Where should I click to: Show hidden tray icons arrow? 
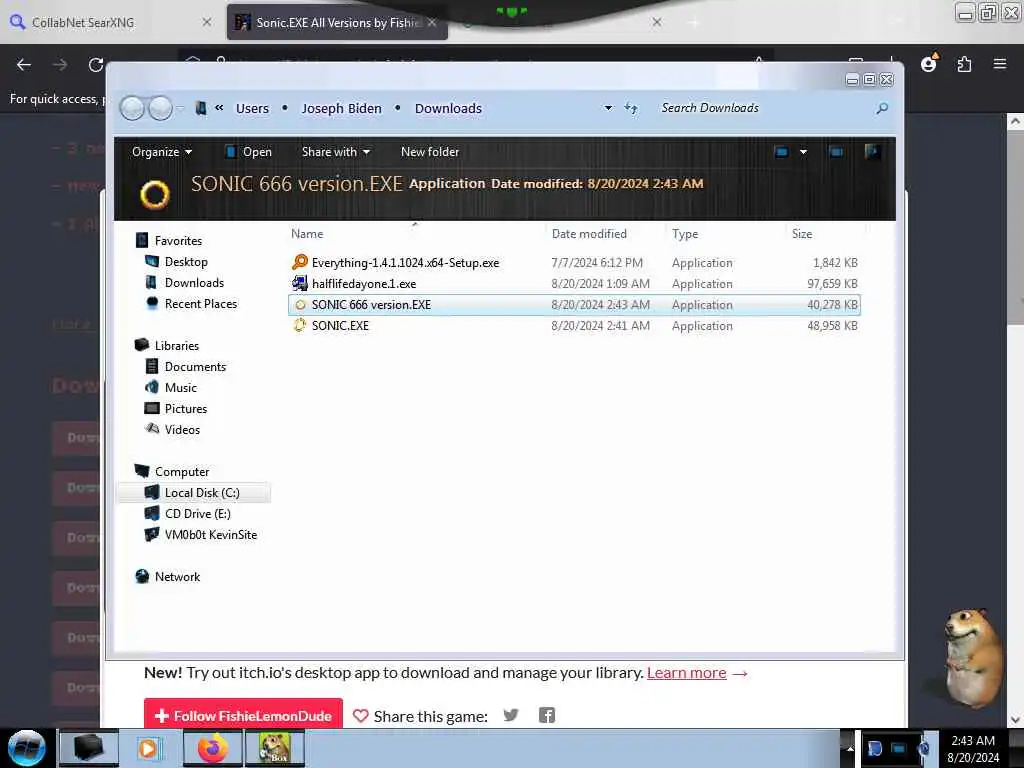850,748
